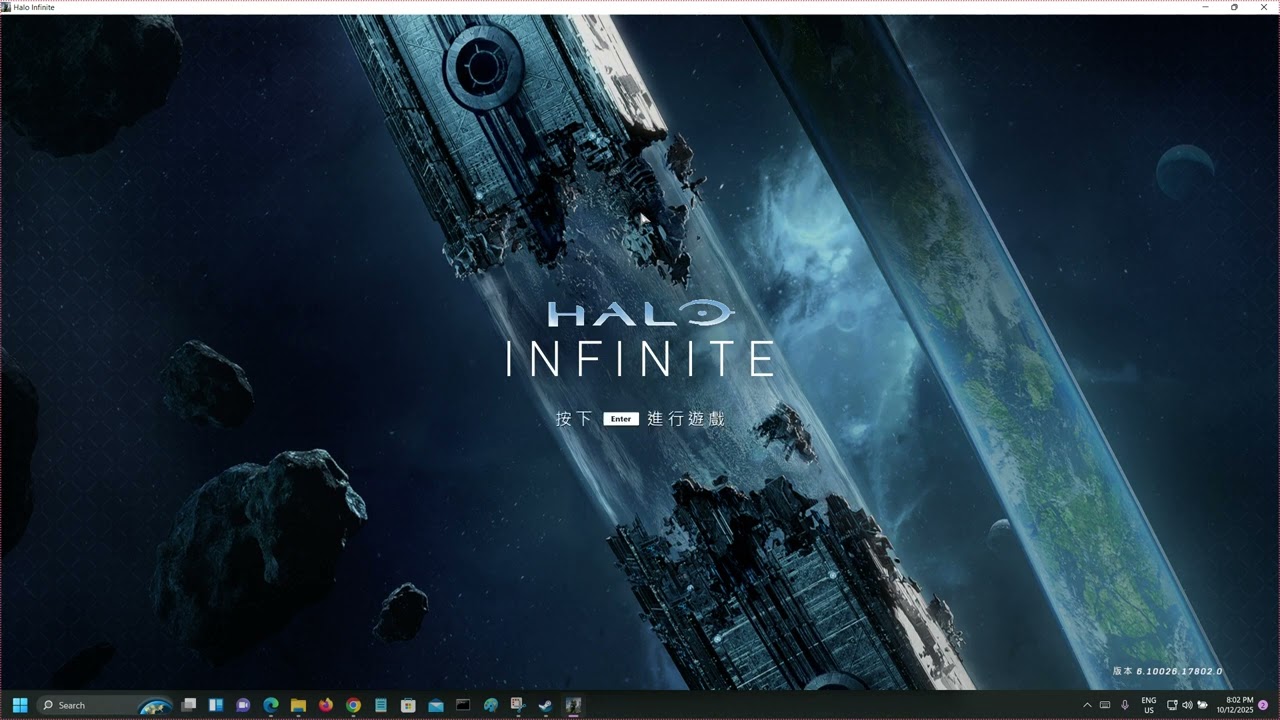
Task: Minimize the Halo Infinite window
Action: tap(1206, 7)
